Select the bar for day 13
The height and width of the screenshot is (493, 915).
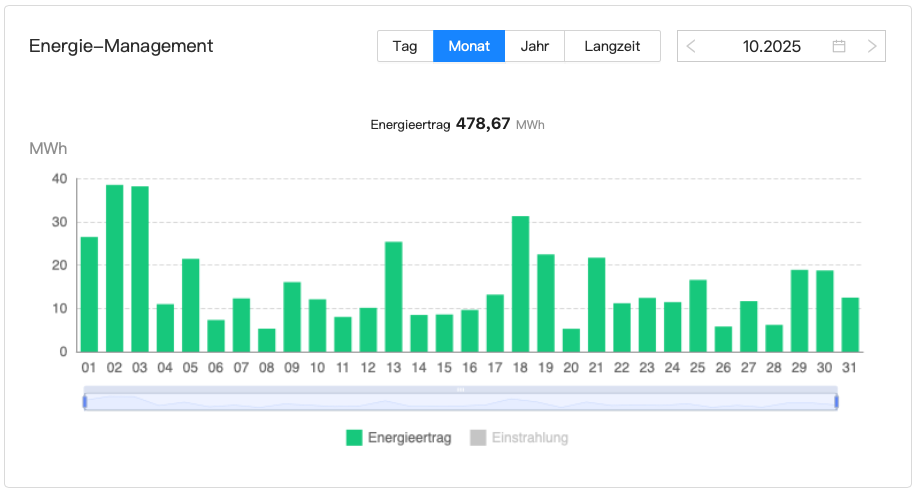393,297
